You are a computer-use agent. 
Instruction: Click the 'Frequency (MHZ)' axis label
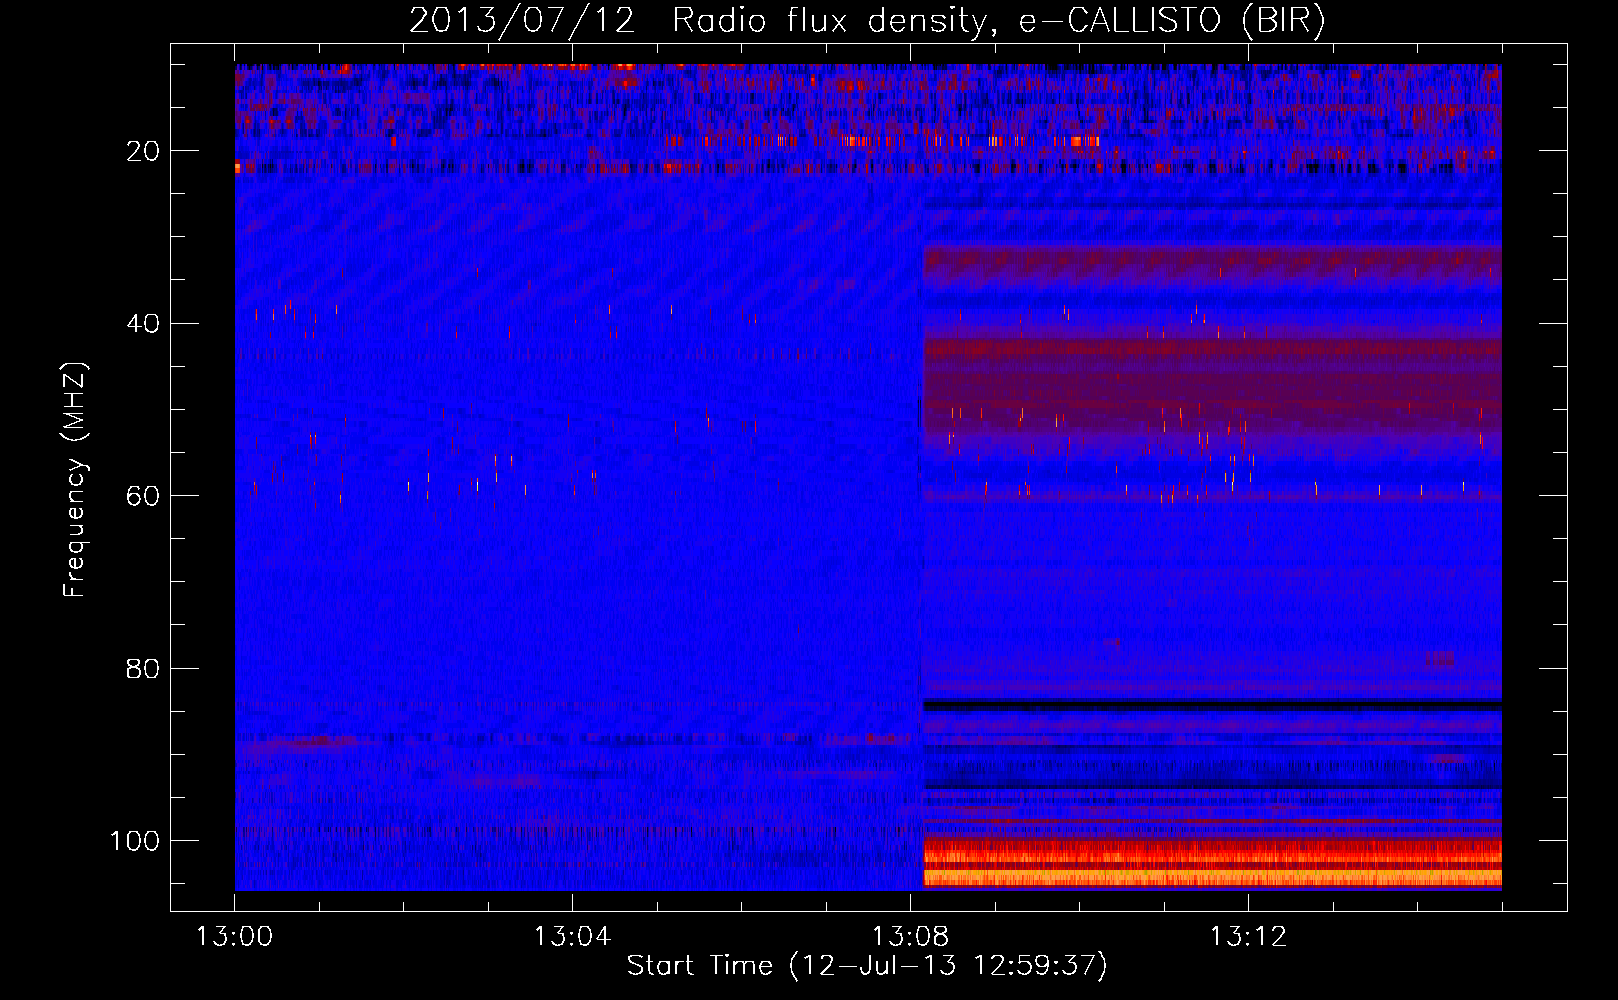[75, 480]
